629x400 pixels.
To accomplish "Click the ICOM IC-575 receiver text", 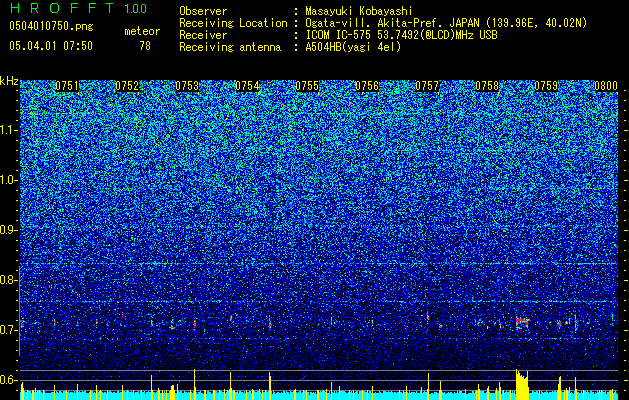I will tap(401, 35).
